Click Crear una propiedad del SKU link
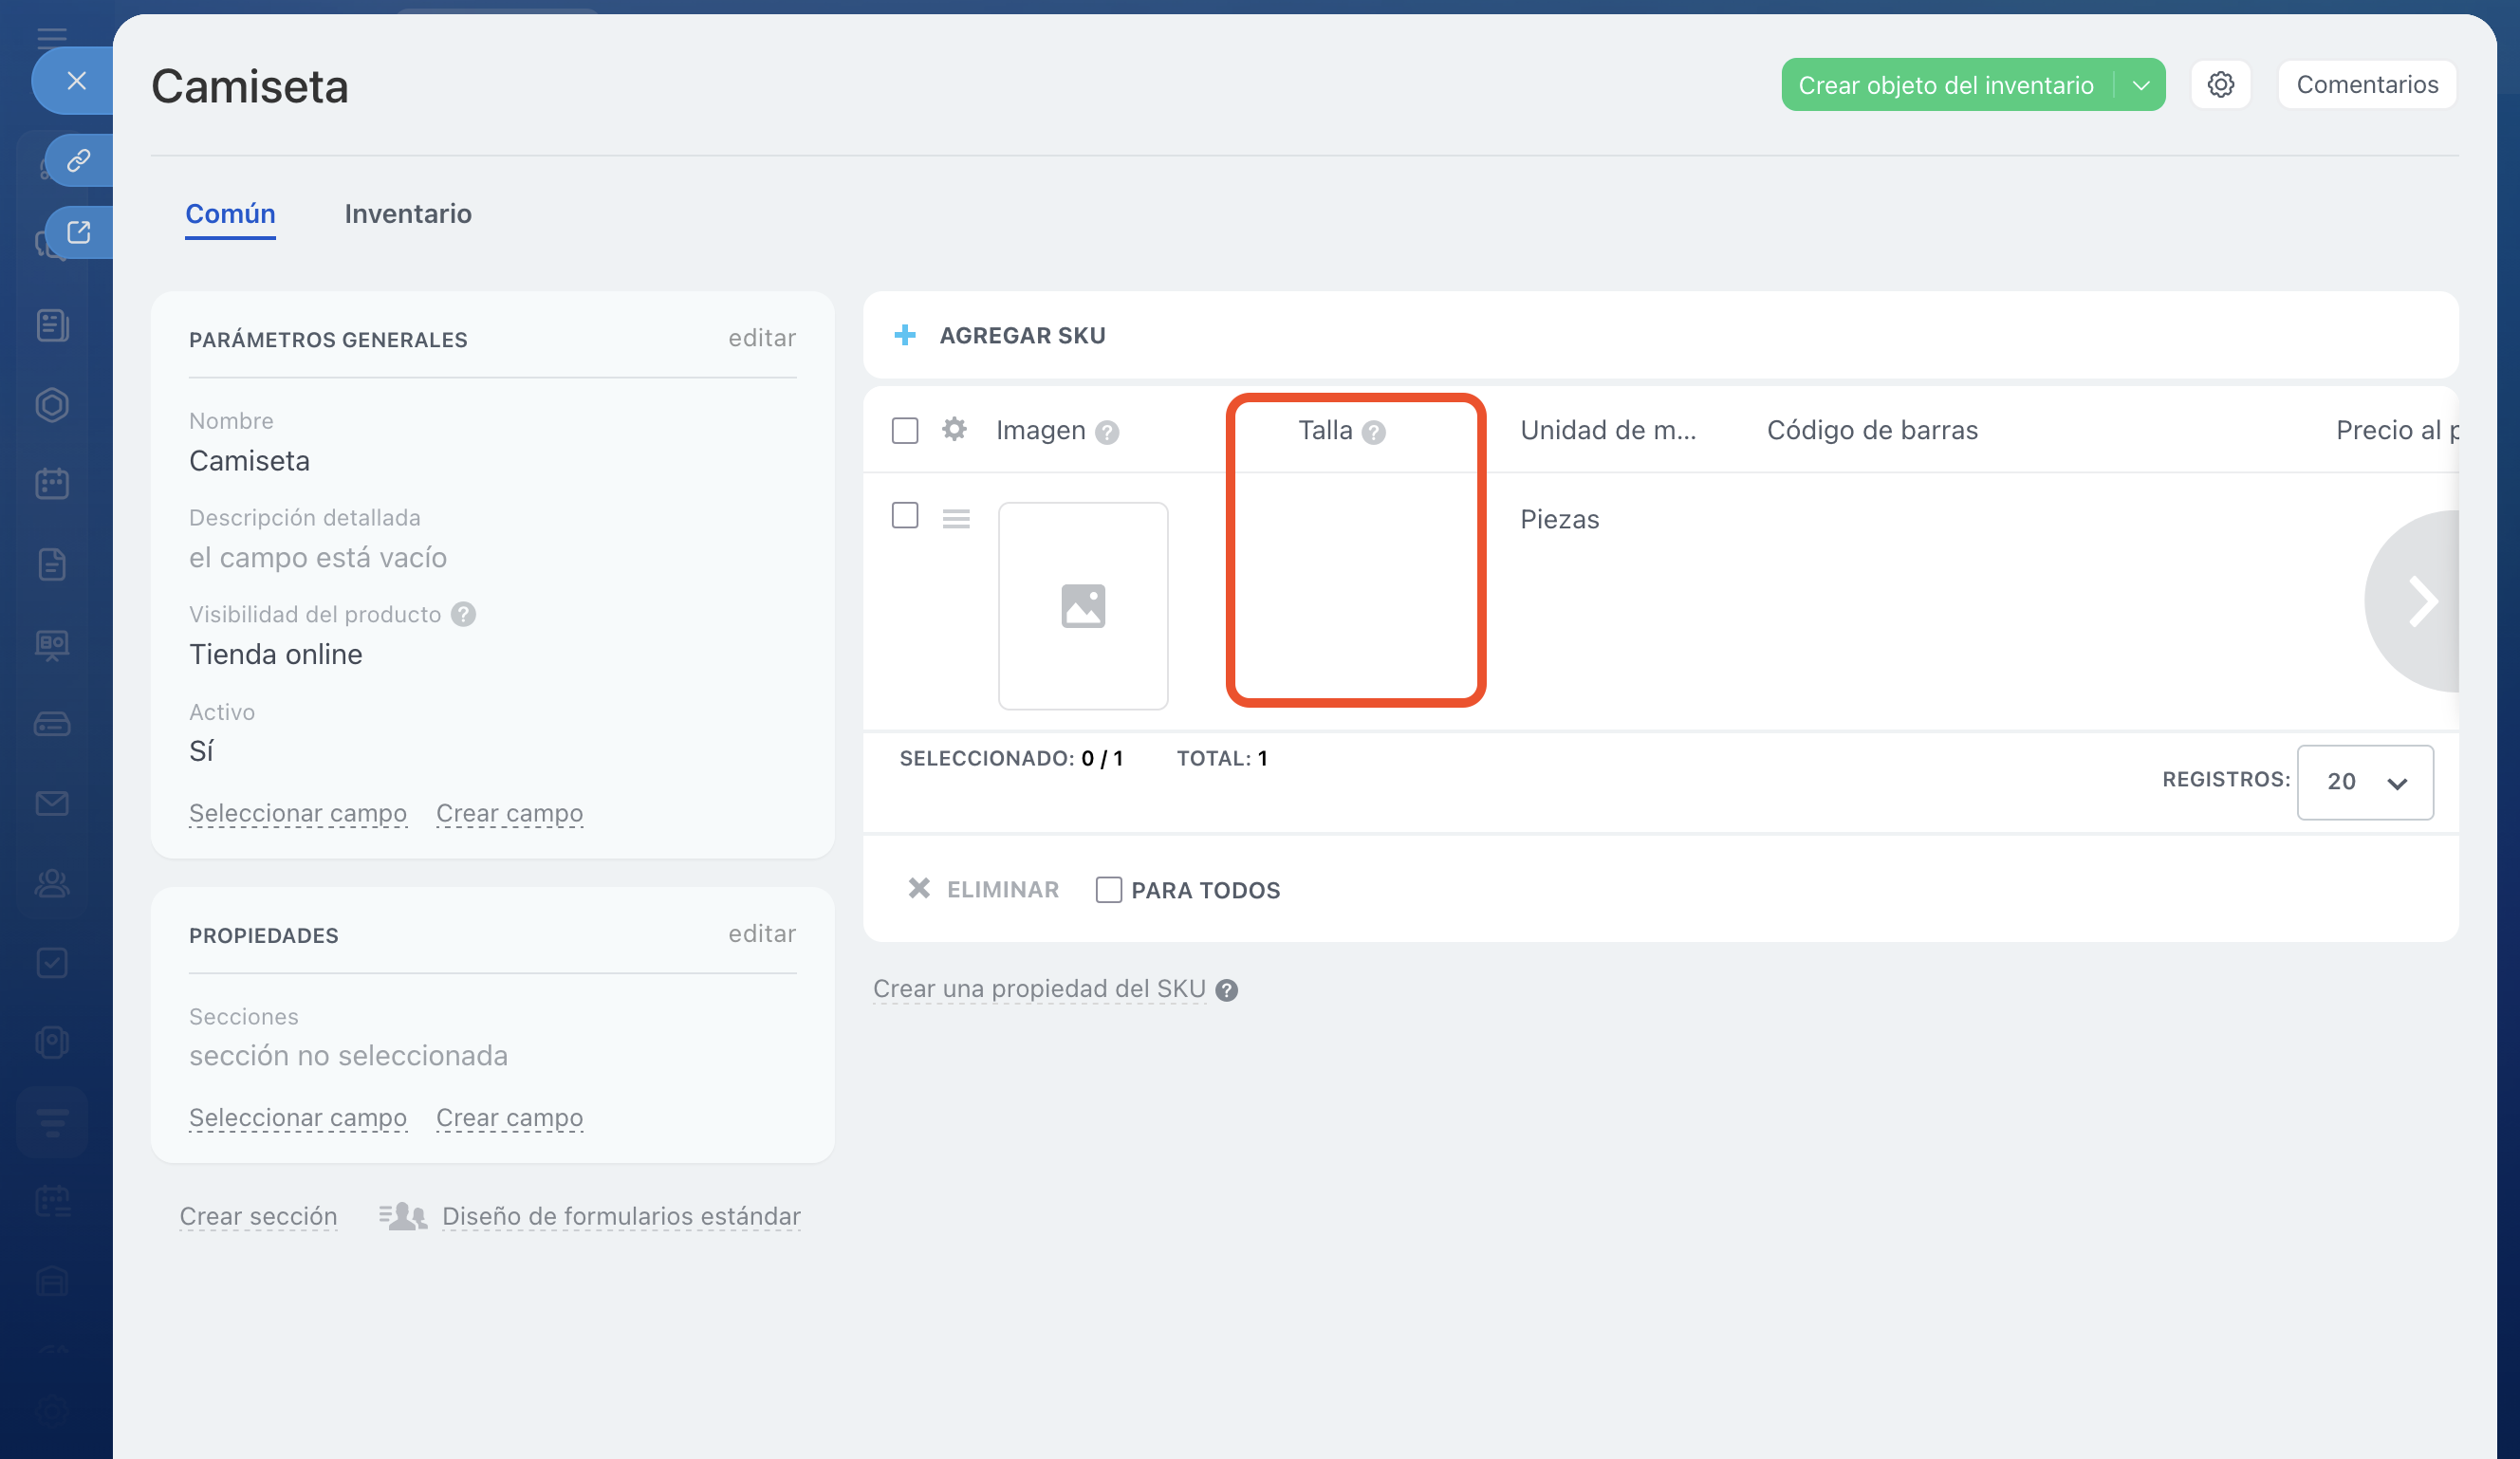 coord(1039,988)
